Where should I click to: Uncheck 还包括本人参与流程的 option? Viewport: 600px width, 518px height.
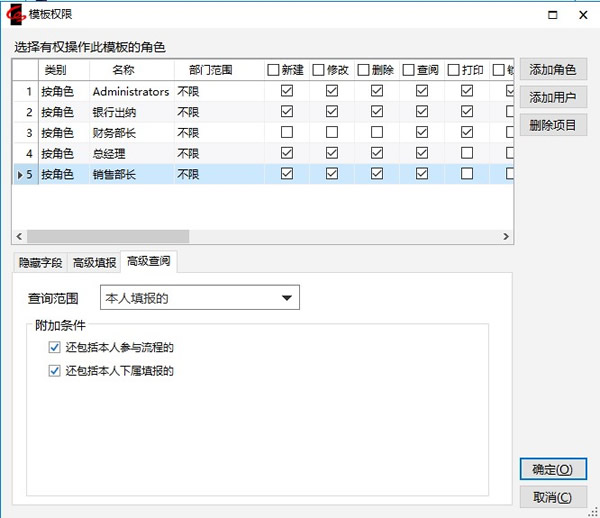click(x=54, y=348)
